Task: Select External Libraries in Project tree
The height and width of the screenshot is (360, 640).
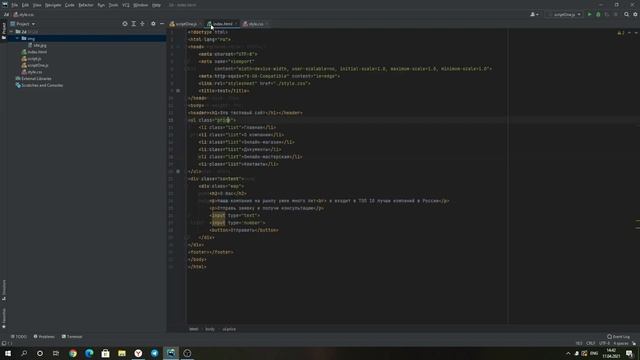Action: pos(33,78)
